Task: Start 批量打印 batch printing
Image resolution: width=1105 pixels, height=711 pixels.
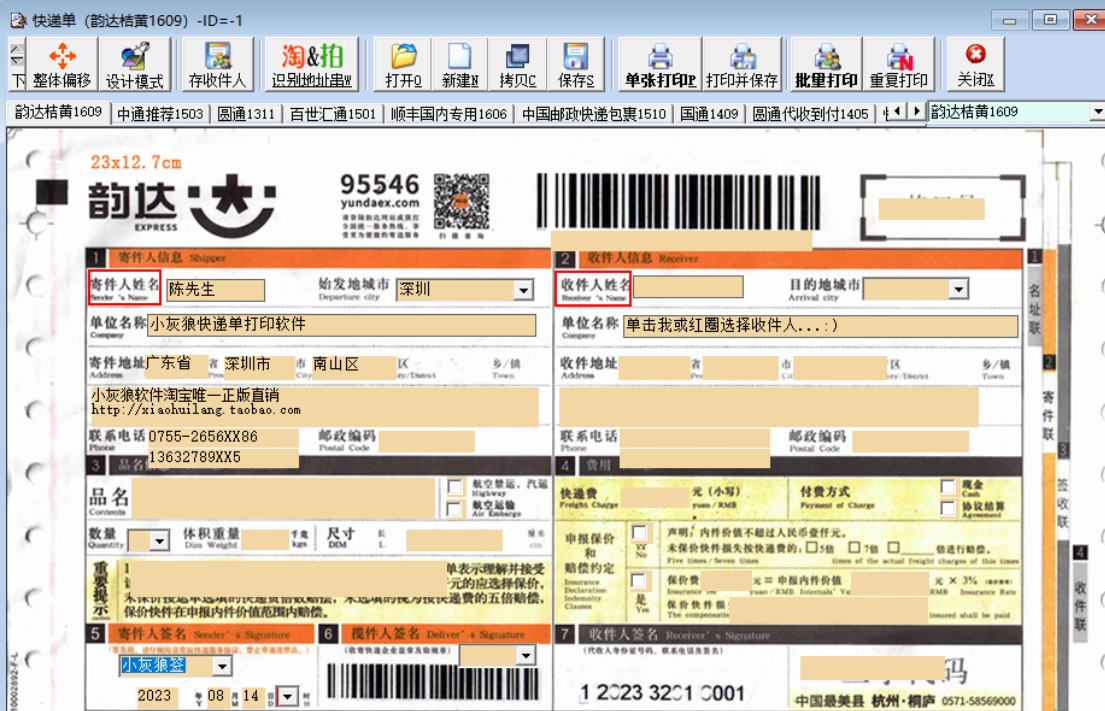Action: point(827,65)
